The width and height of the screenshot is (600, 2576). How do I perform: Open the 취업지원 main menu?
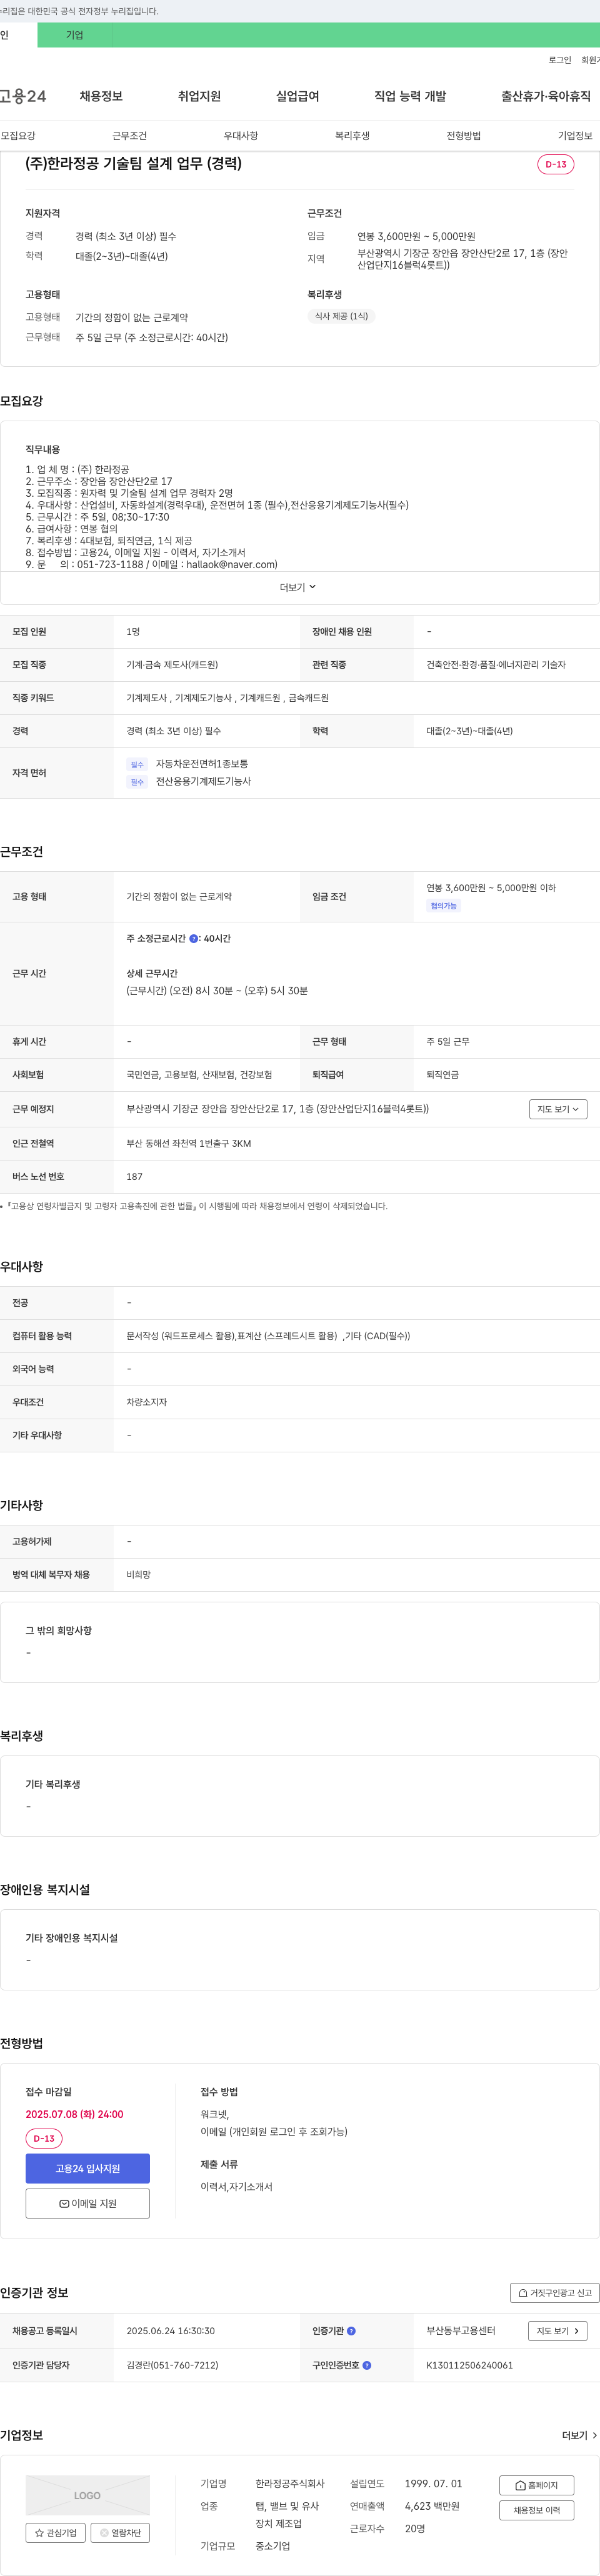tap(199, 96)
